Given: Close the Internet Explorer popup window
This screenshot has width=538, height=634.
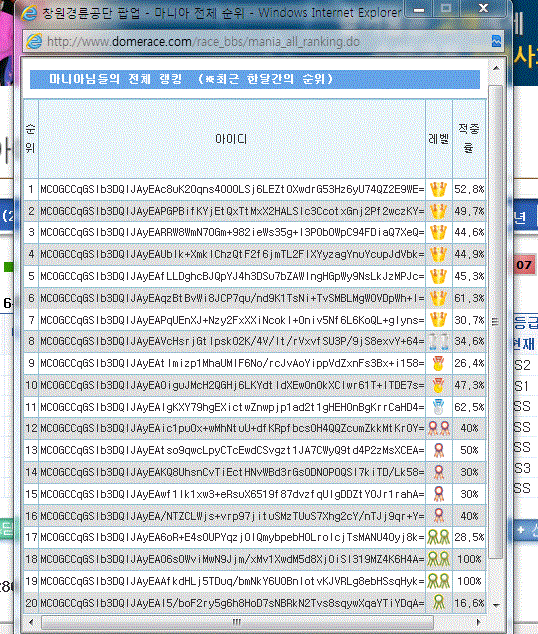Looking at the screenshot, I should pyautogui.click(x=483, y=9).
